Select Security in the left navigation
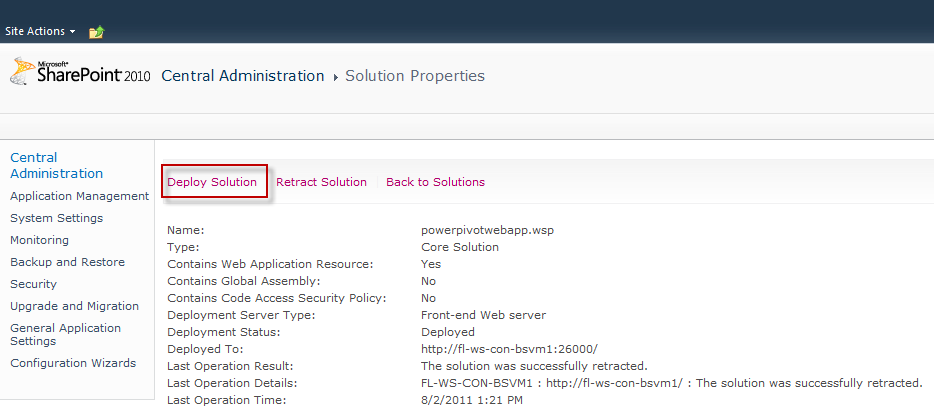 pos(33,284)
